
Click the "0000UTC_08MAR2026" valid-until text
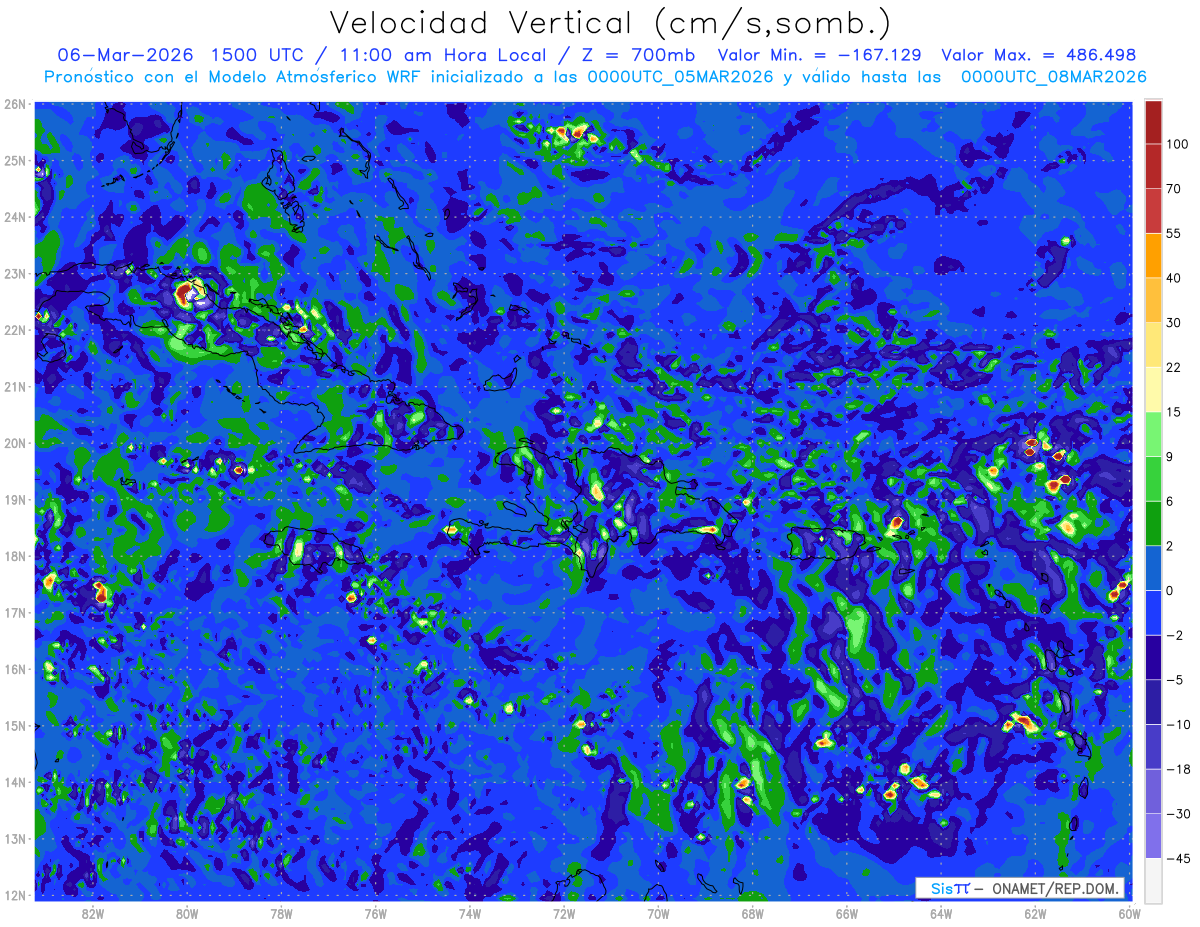[1054, 76]
